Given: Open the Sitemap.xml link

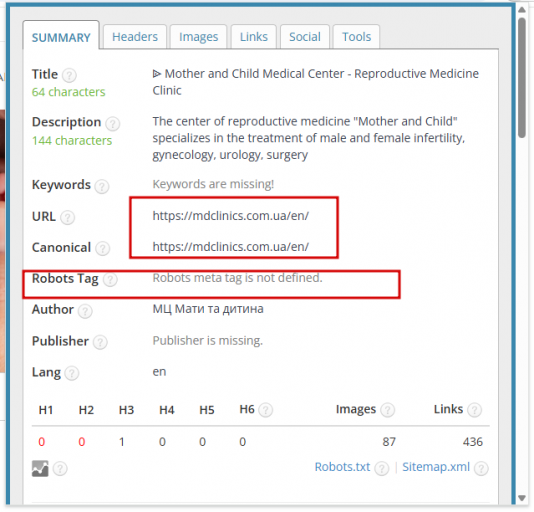Looking at the screenshot, I should 436,467.
